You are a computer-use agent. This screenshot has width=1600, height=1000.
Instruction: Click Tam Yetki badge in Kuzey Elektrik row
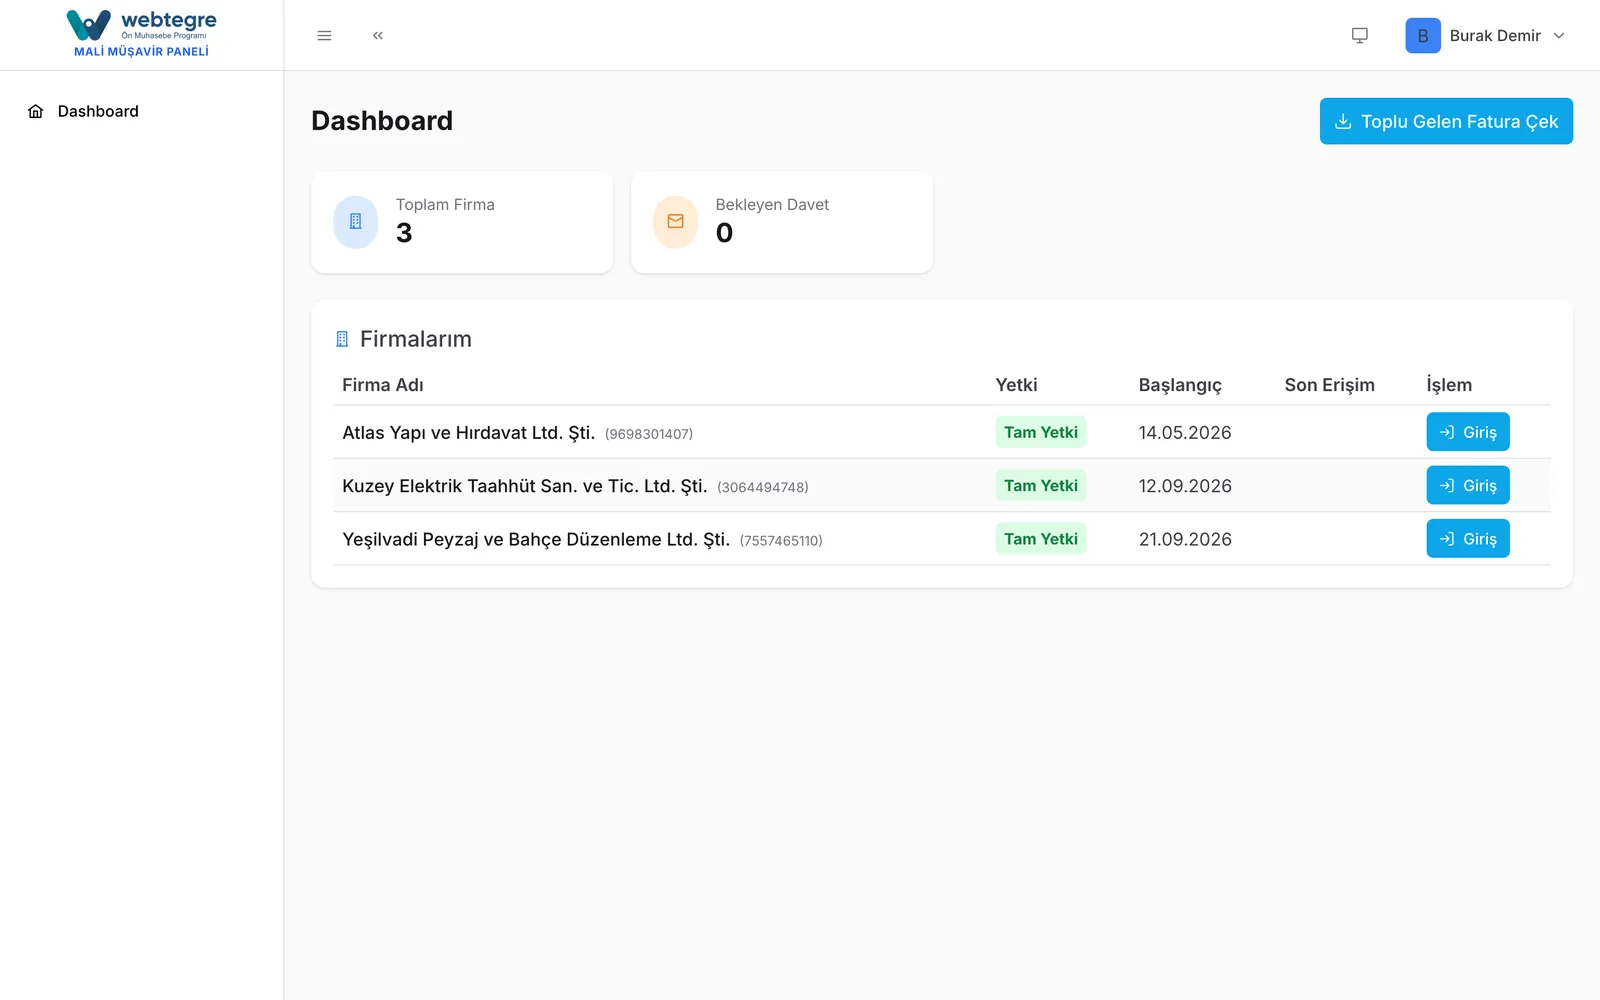(x=1041, y=485)
